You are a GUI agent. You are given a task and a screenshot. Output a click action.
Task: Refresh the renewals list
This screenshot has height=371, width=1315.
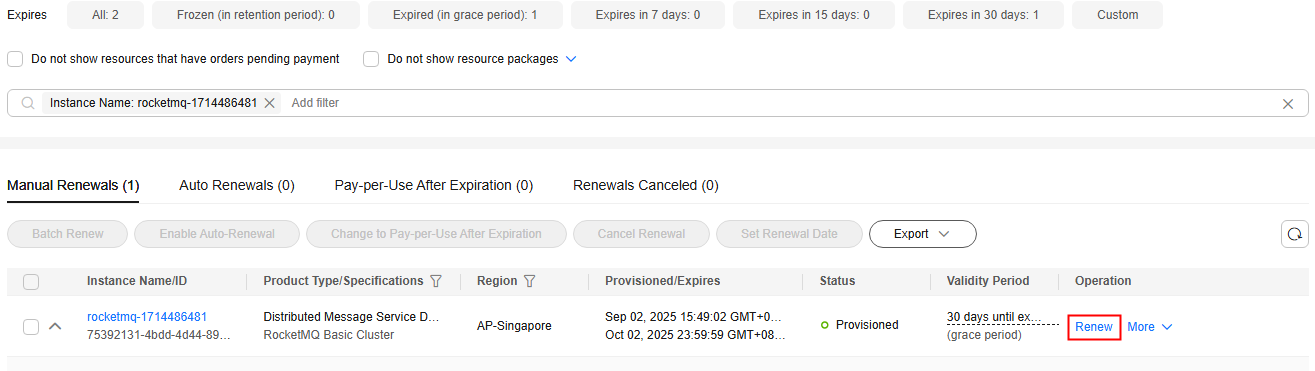point(1295,234)
